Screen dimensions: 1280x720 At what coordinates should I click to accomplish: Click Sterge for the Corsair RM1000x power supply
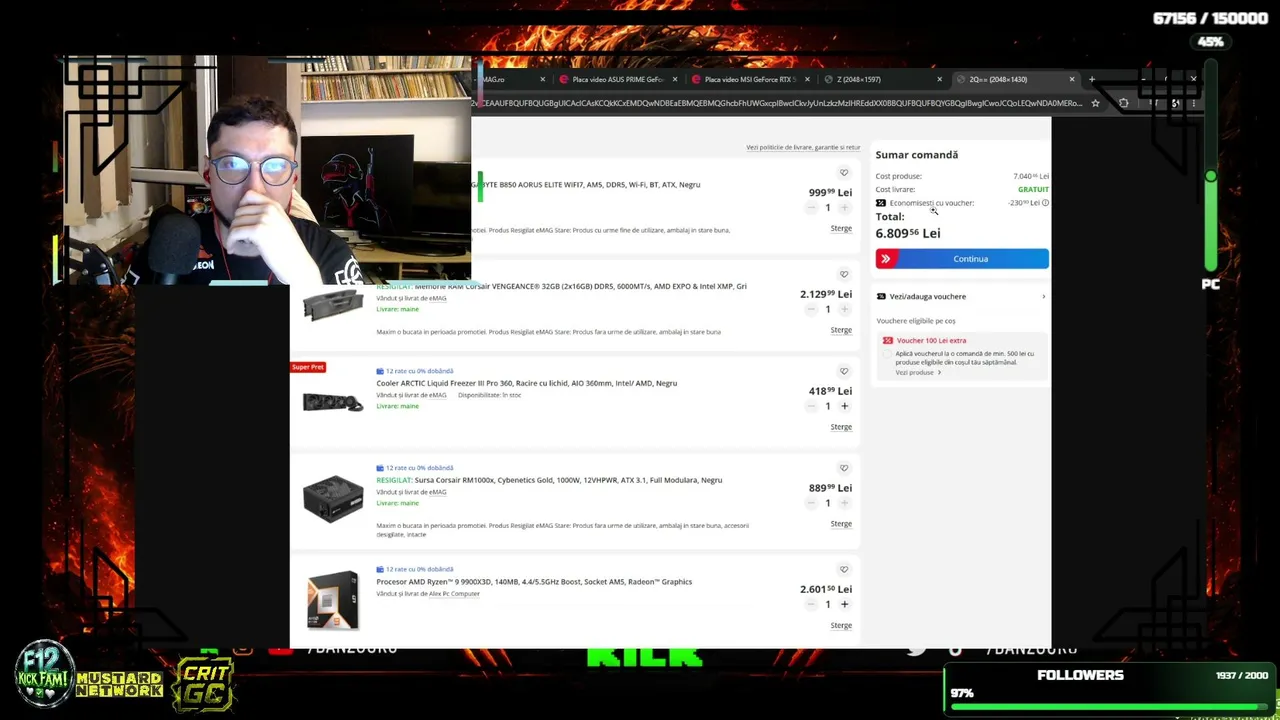tap(841, 524)
